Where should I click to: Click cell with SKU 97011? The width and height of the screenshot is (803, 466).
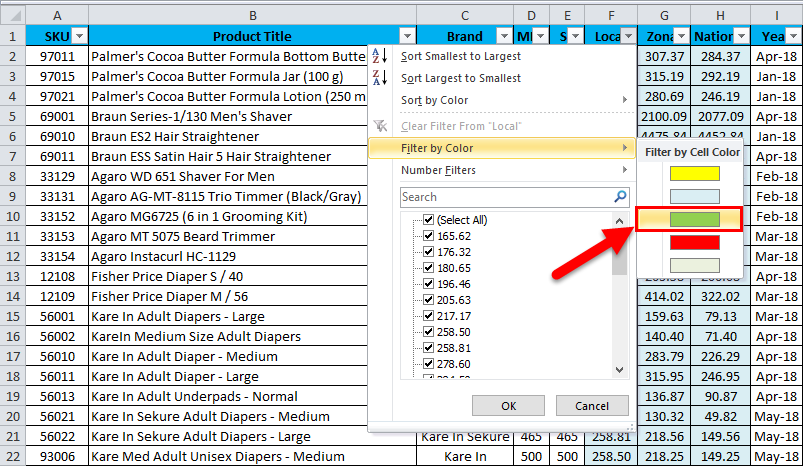point(57,56)
